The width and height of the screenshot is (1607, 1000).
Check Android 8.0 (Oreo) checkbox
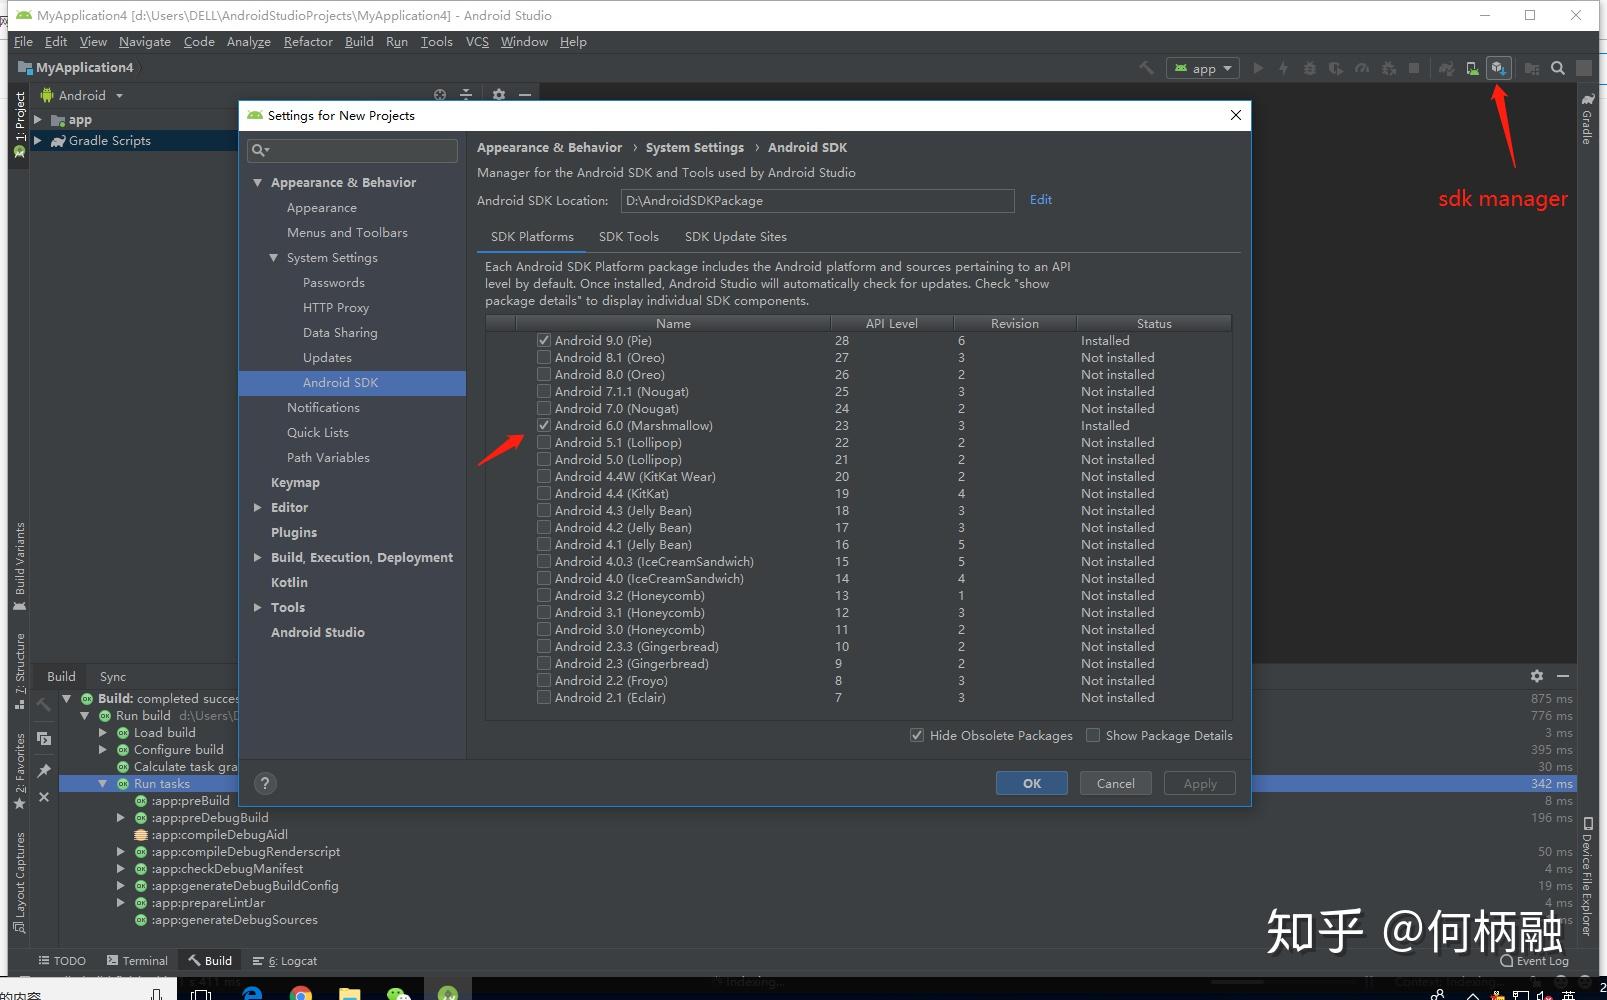coord(544,374)
